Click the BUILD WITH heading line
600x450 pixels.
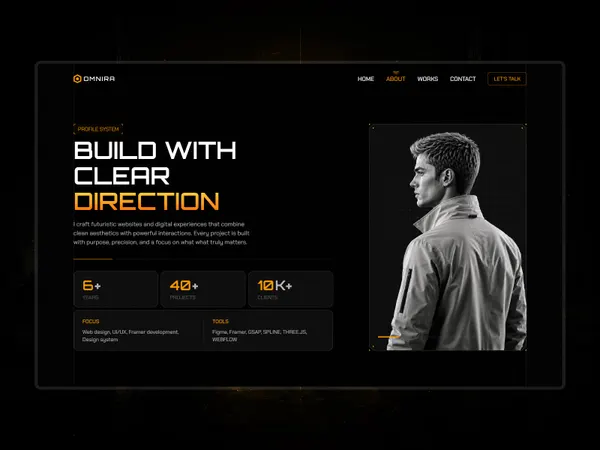(155, 150)
